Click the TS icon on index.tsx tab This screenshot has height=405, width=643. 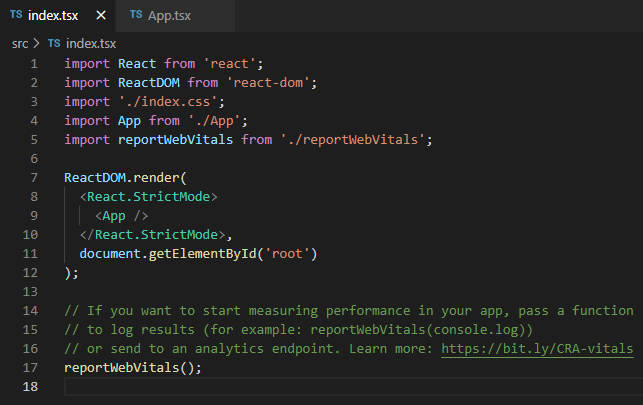[x=16, y=15]
